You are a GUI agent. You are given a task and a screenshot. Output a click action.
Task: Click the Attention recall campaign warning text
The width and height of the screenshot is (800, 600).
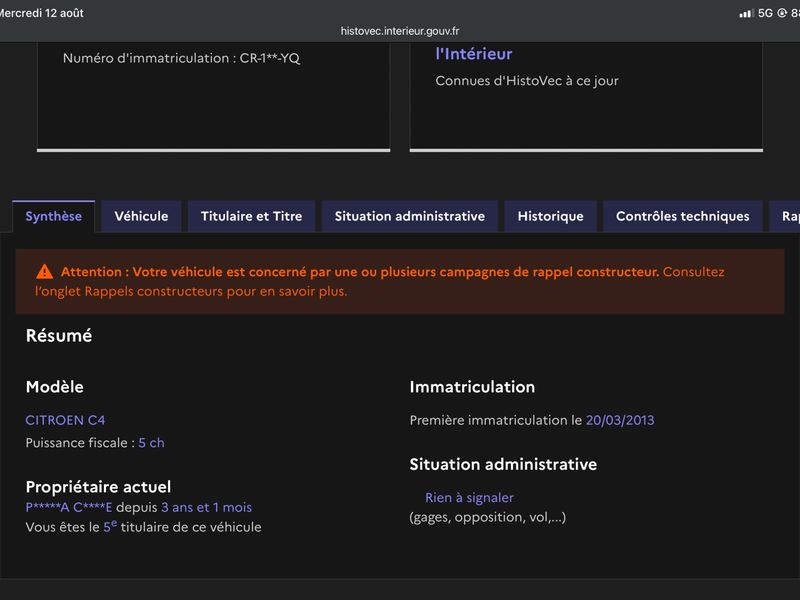click(x=380, y=282)
